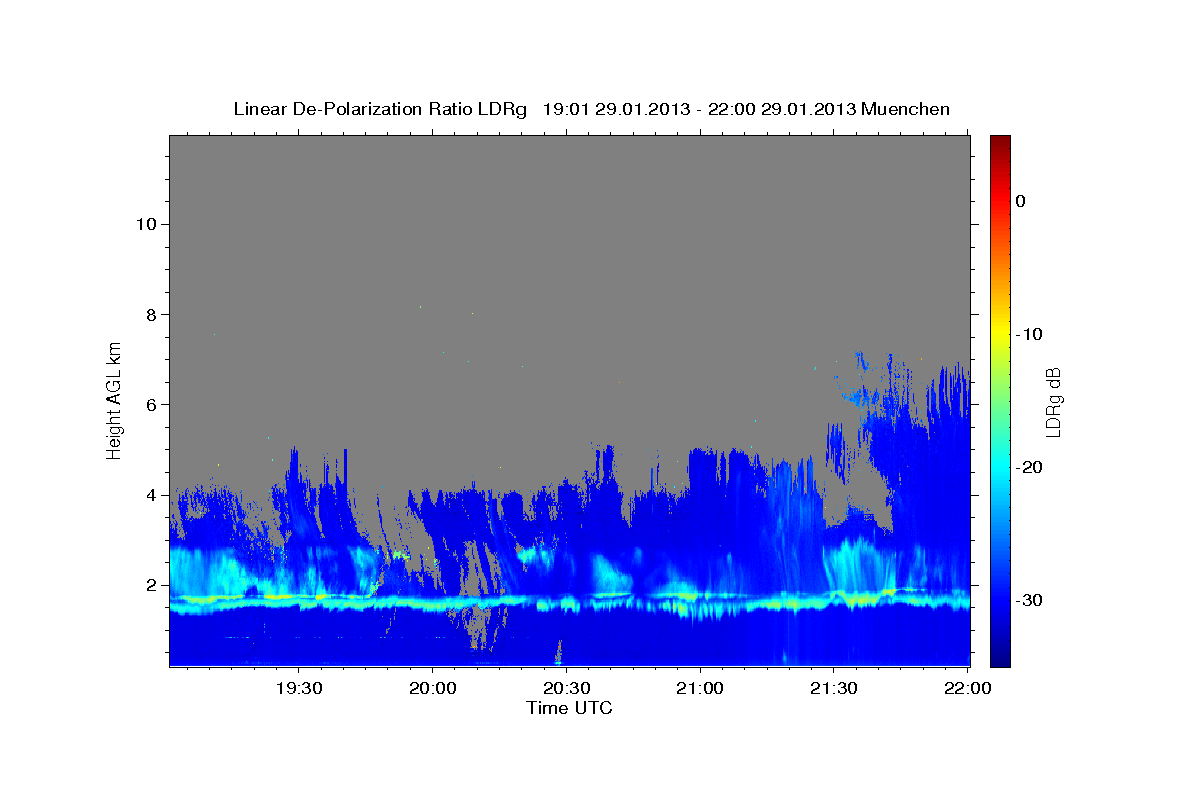The height and width of the screenshot is (800, 1200).
Task: Click the '21:00' time axis label
Action: tap(699, 688)
